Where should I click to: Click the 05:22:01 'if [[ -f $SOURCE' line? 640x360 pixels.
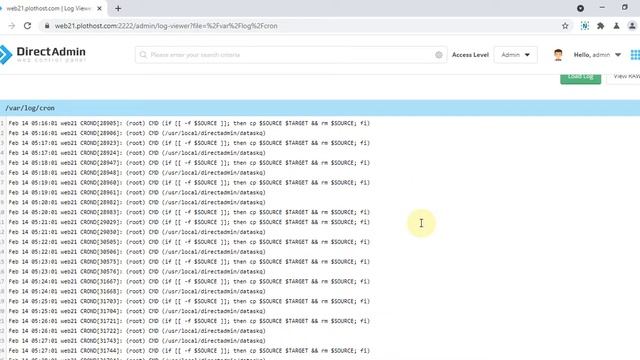189,242
